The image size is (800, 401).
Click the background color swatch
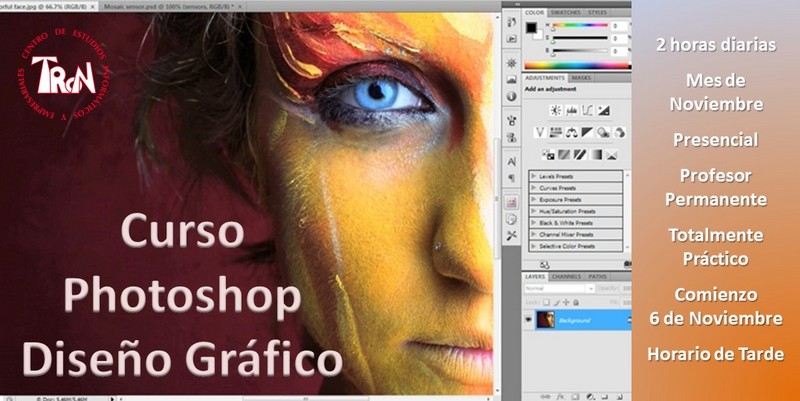[x=538, y=34]
